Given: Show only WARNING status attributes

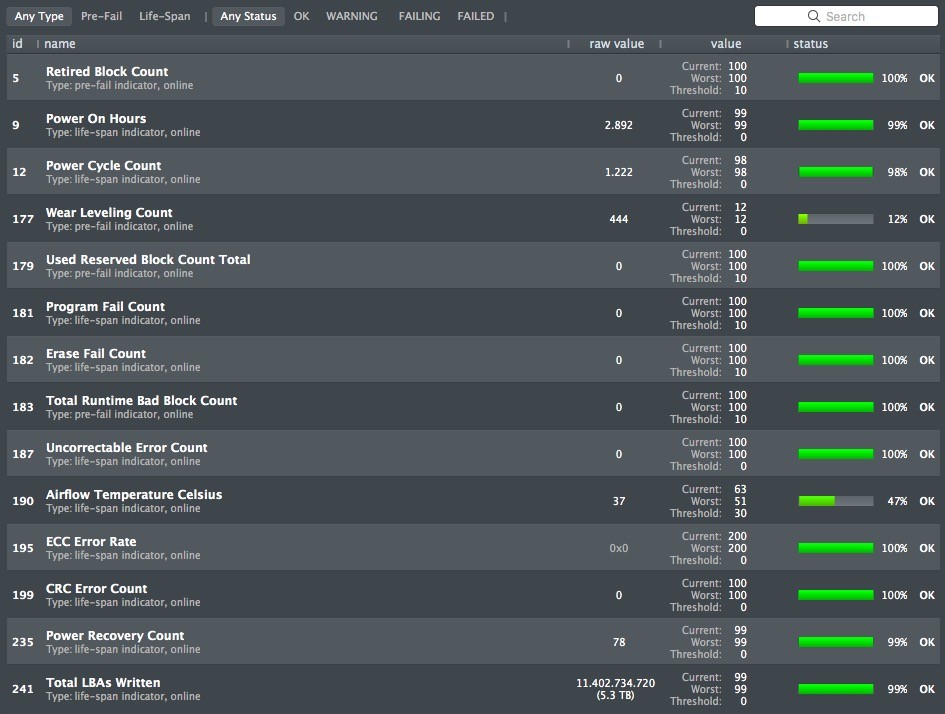Looking at the screenshot, I should tap(352, 16).
